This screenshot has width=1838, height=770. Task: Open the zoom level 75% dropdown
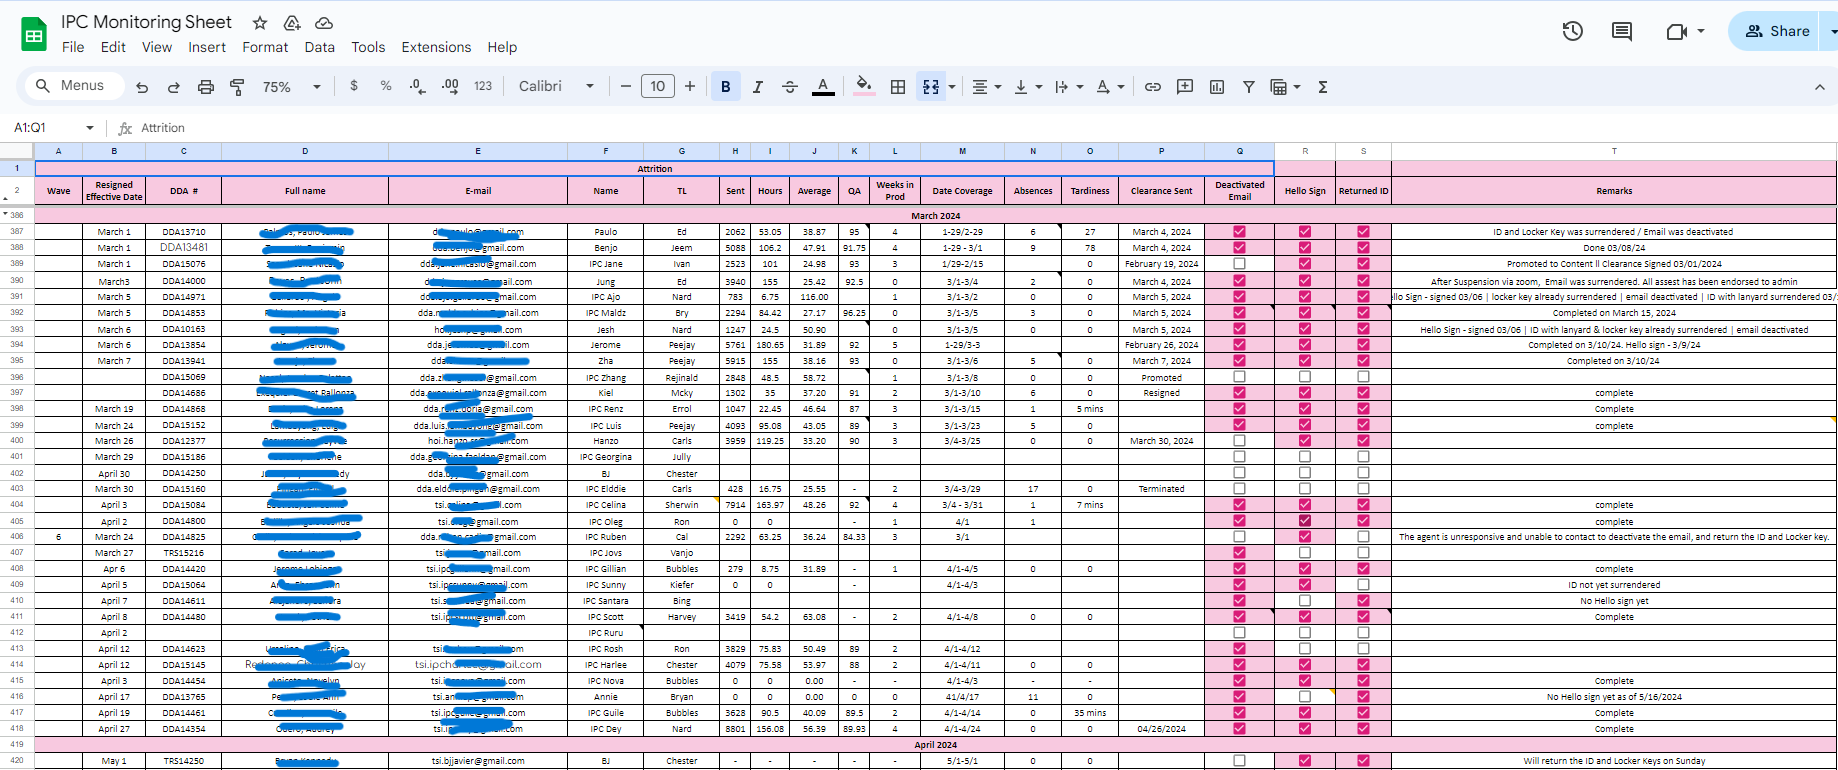point(291,87)
